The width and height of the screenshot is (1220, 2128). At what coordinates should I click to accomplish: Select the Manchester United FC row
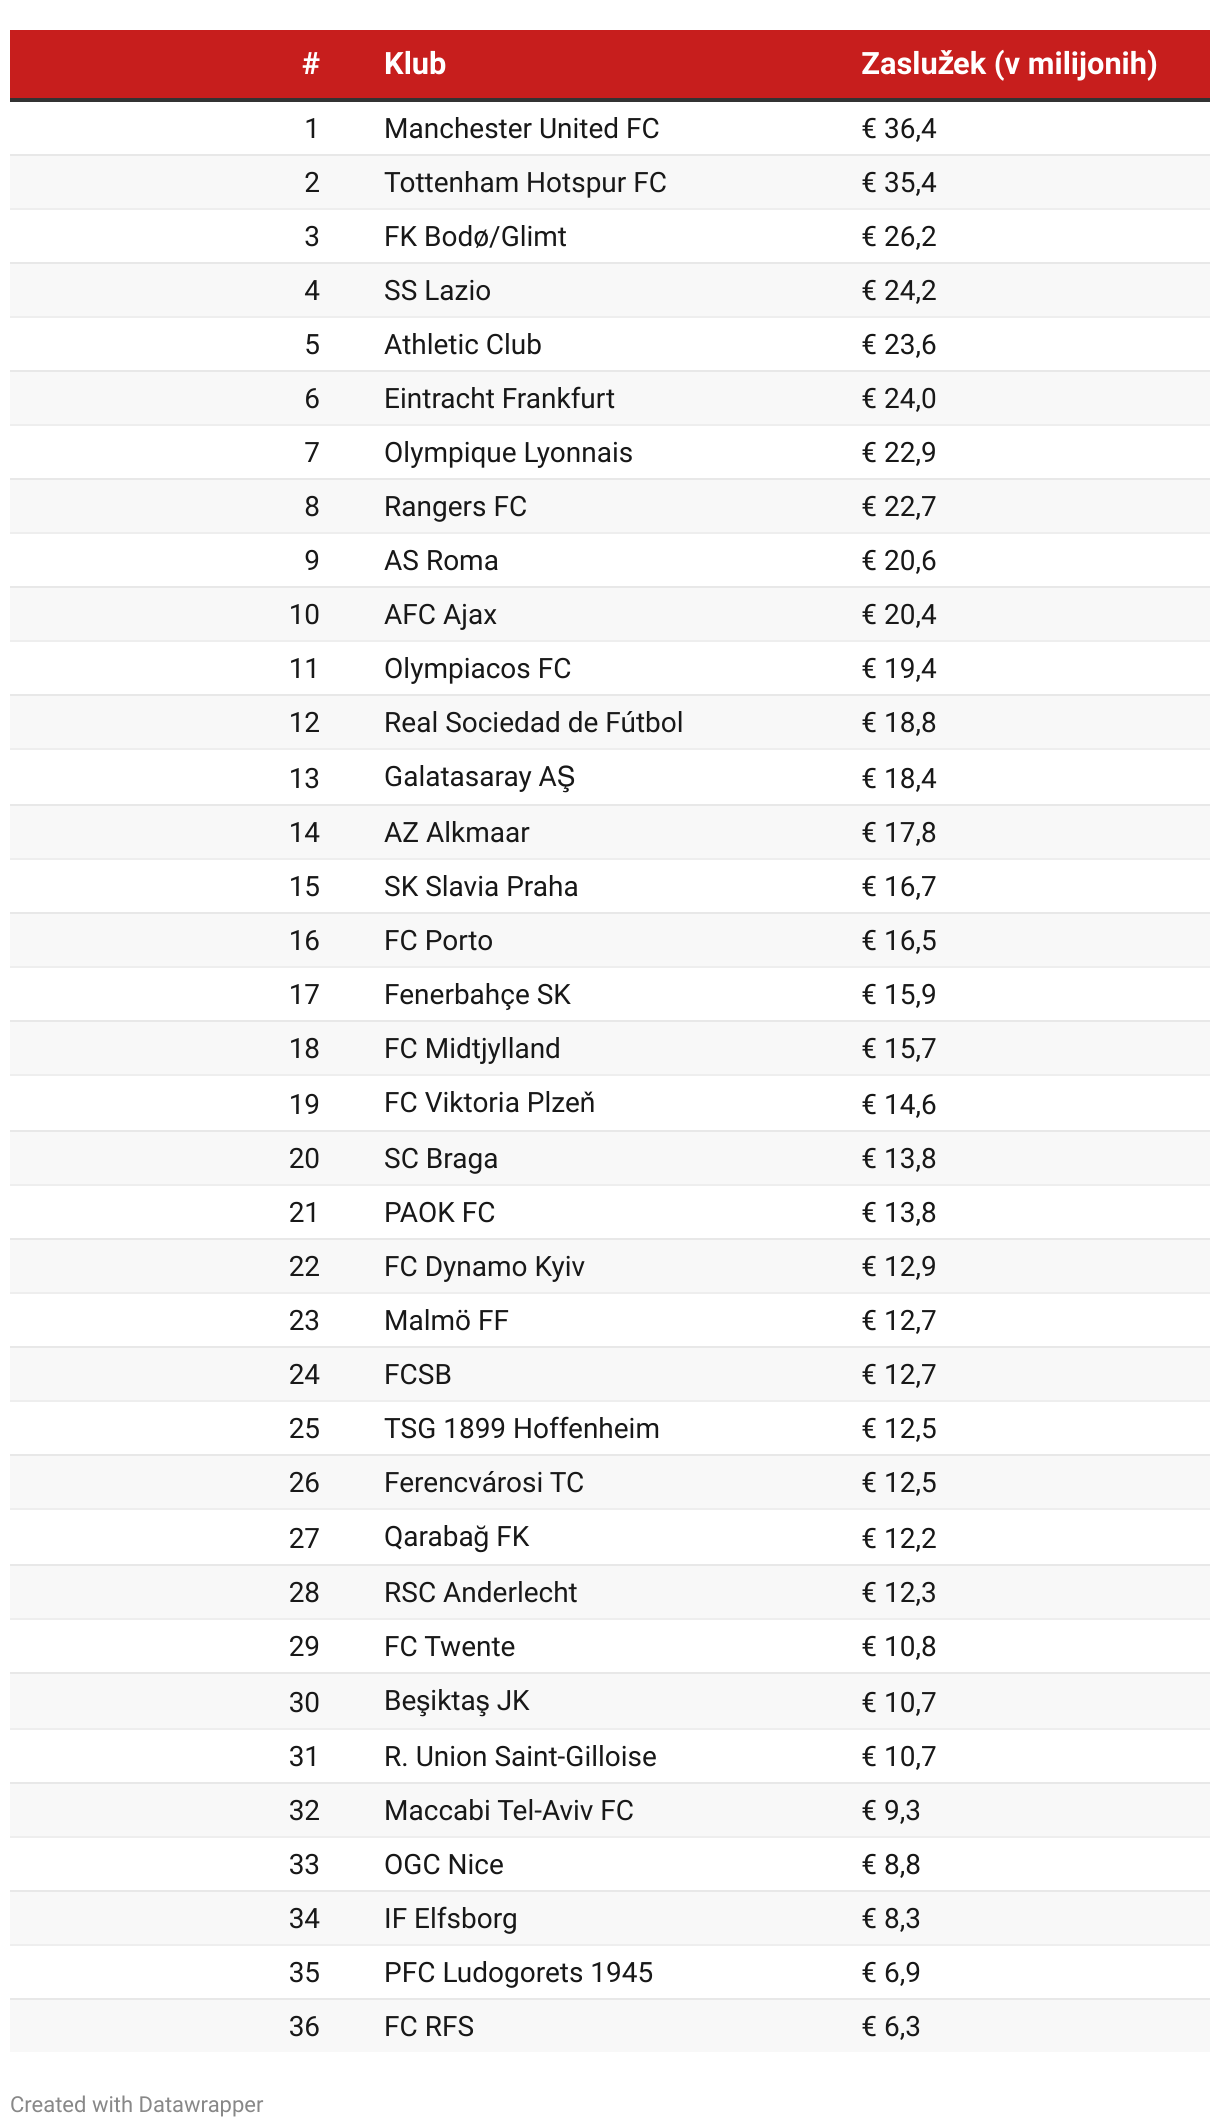(610, 128)
